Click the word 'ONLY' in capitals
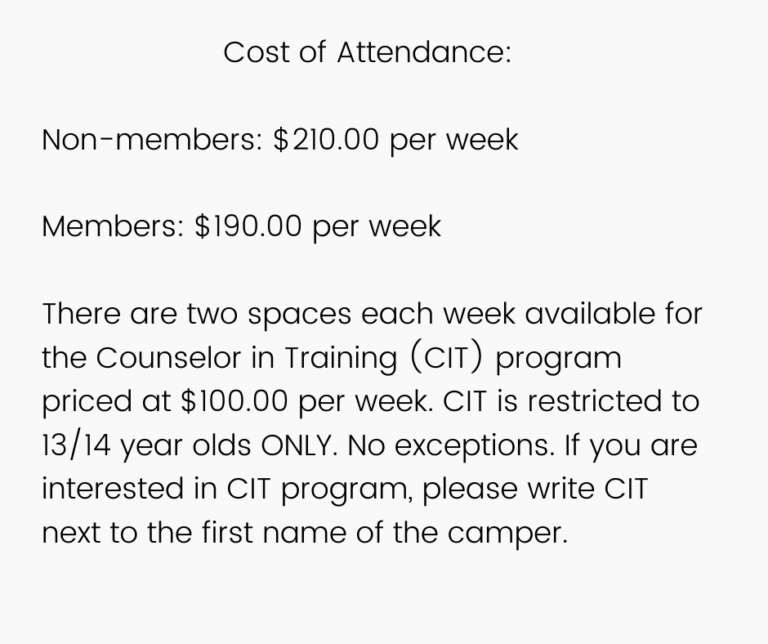 (x=296, y=446)
